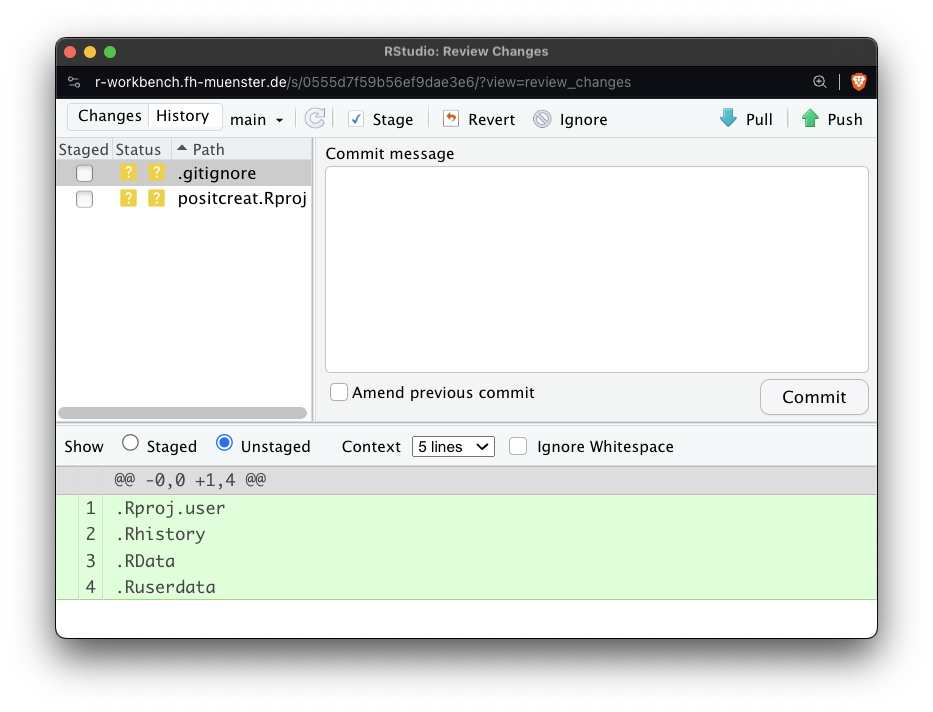Click the Brave shield icon in address bar

click(857, 82)
